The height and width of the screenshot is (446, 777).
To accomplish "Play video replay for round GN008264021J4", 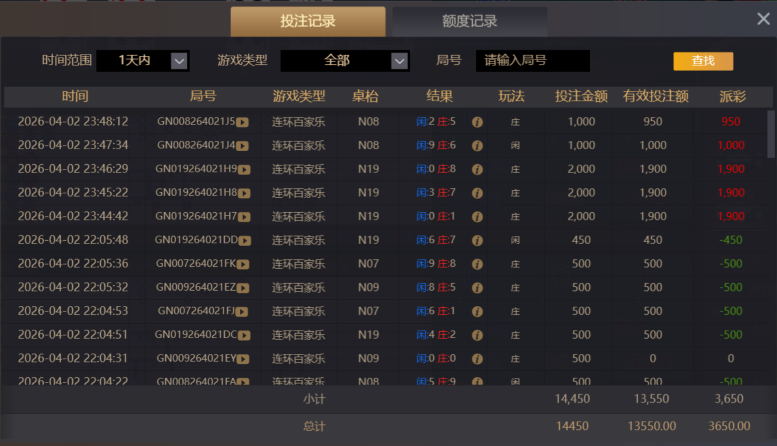I will pos(242,146).
